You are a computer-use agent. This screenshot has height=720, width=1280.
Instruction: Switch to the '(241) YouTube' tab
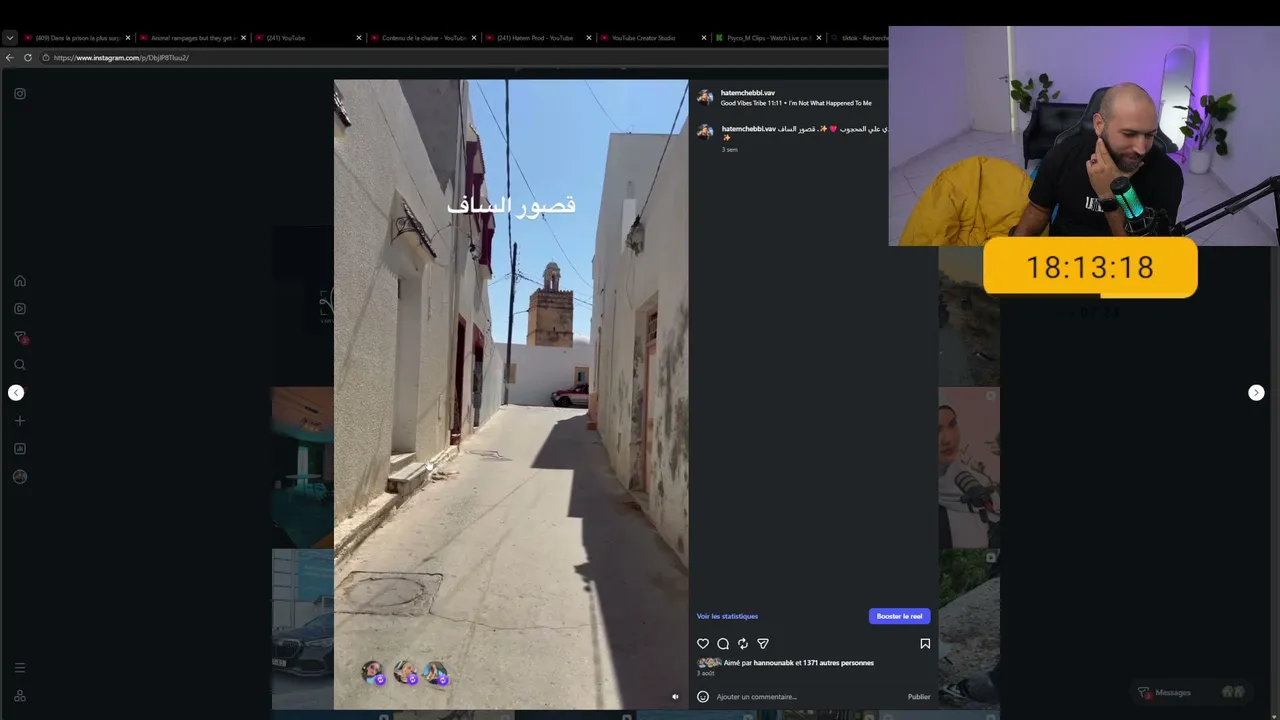309,38
